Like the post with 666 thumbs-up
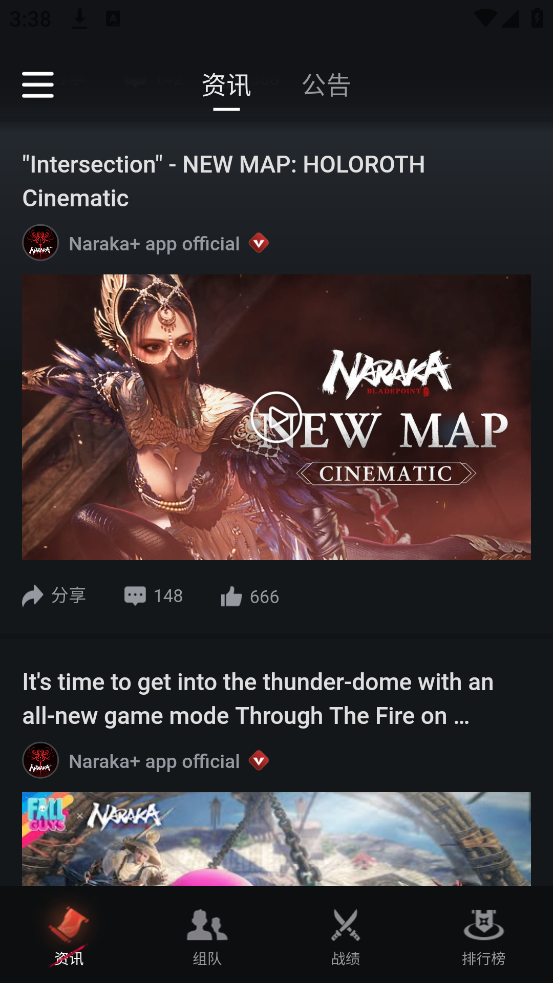The width and height of the screenshot is (553, 983). [x=250, y=597]
